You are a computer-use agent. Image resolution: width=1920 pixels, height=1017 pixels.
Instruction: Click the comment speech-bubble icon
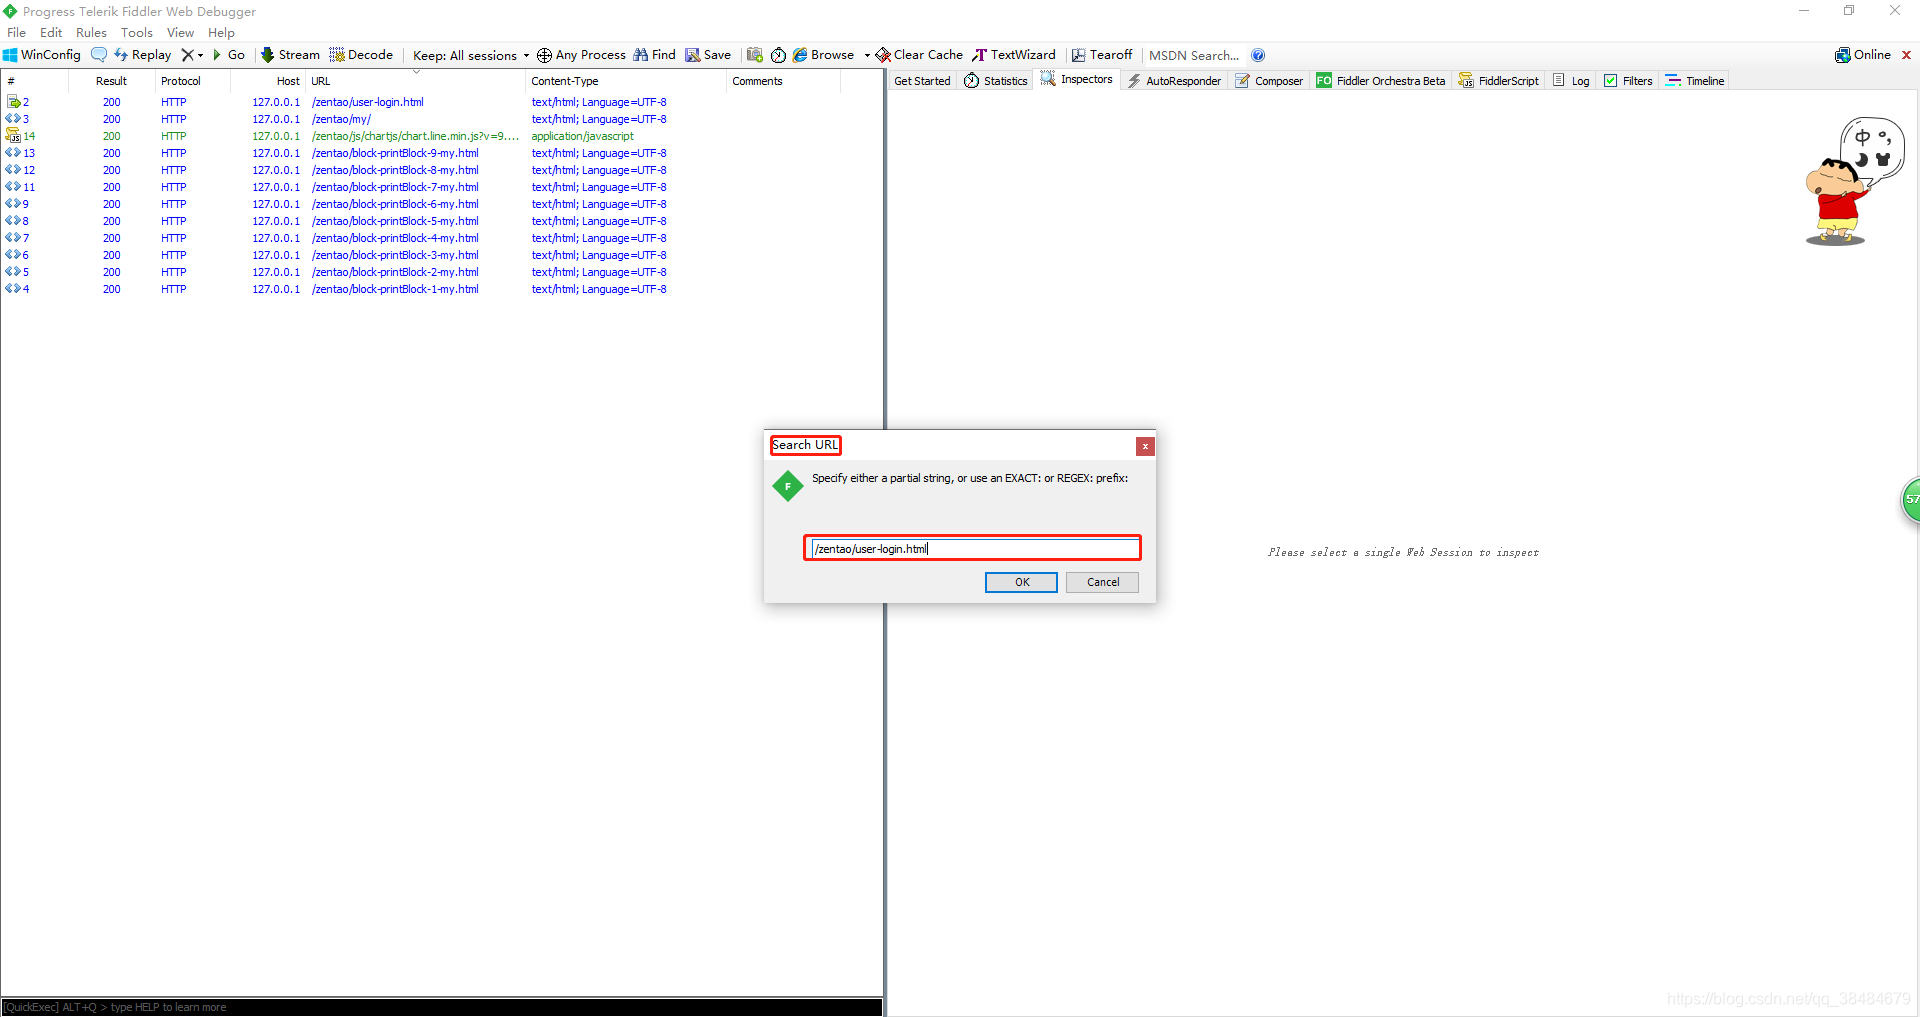tap(99, 55)
